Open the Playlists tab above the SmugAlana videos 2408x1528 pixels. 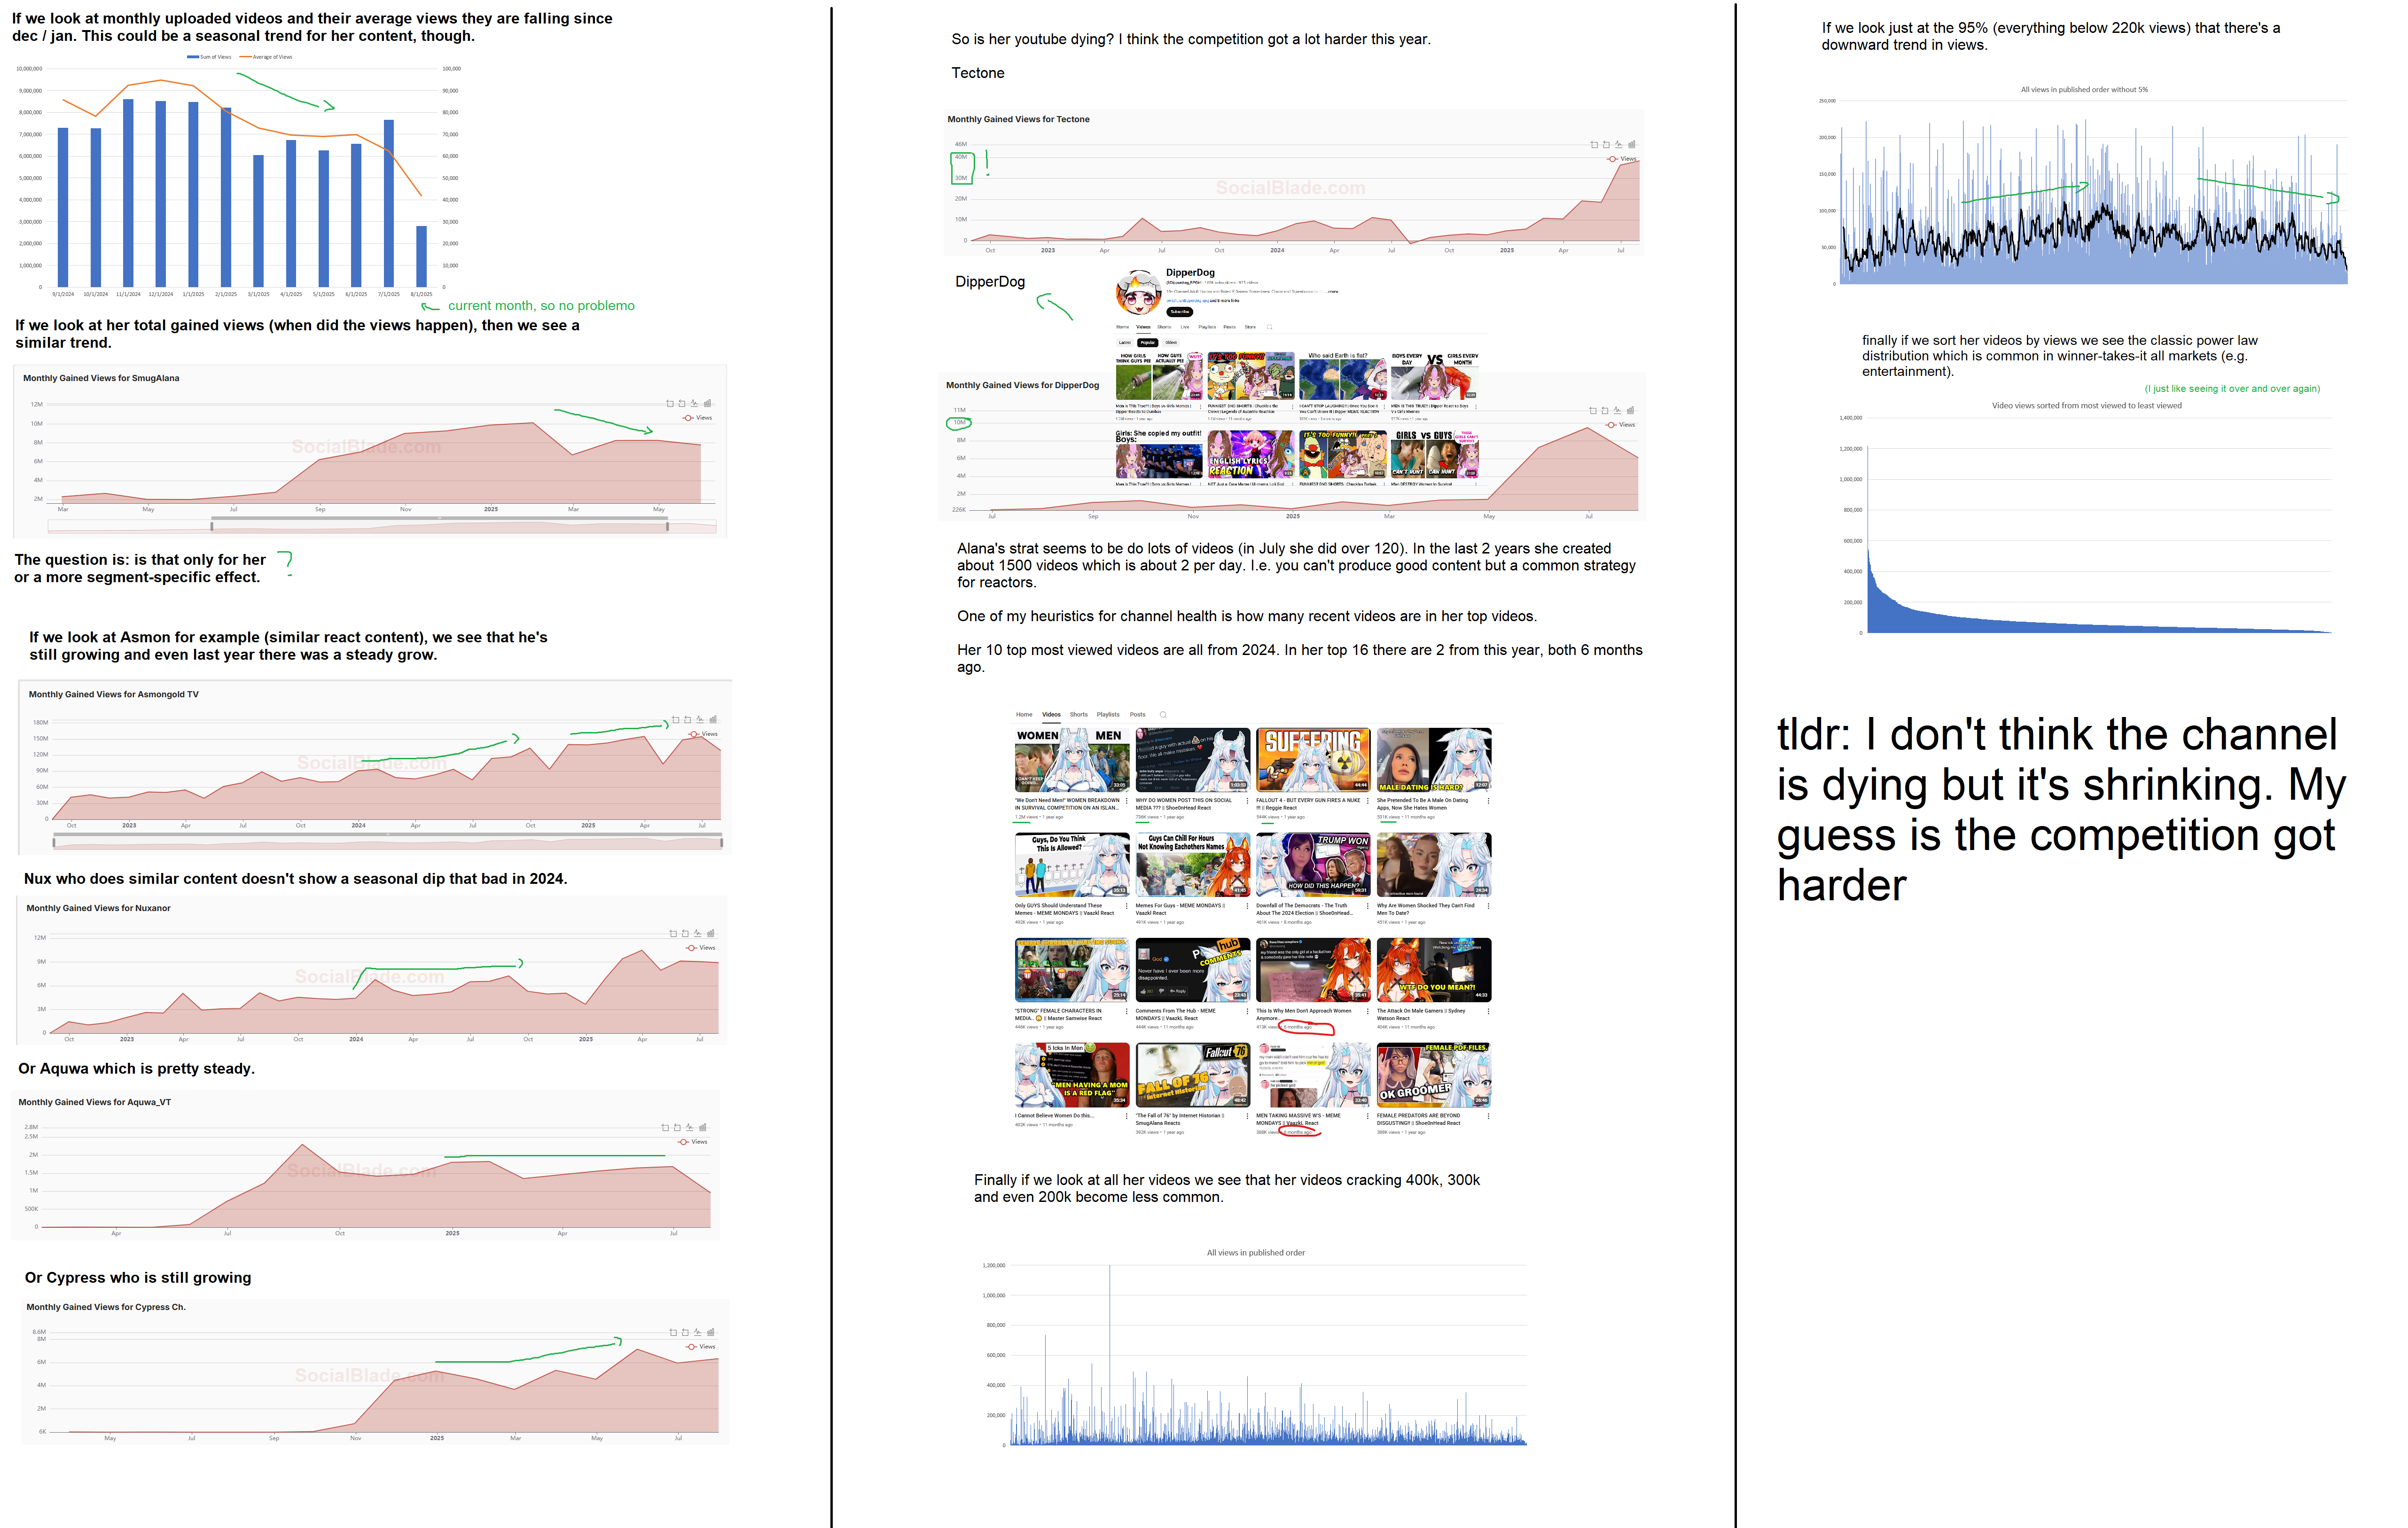click(1107, 715)
